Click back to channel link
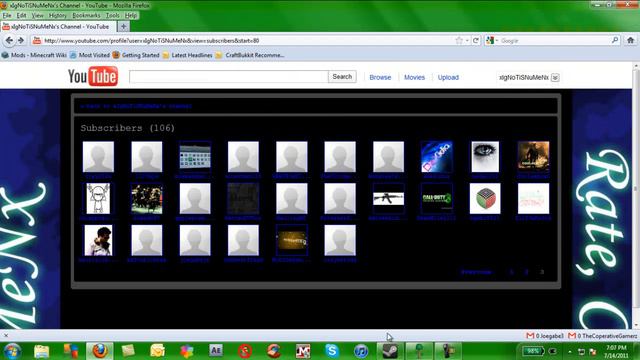Viewport: 640px width, 360px height. 136,106
